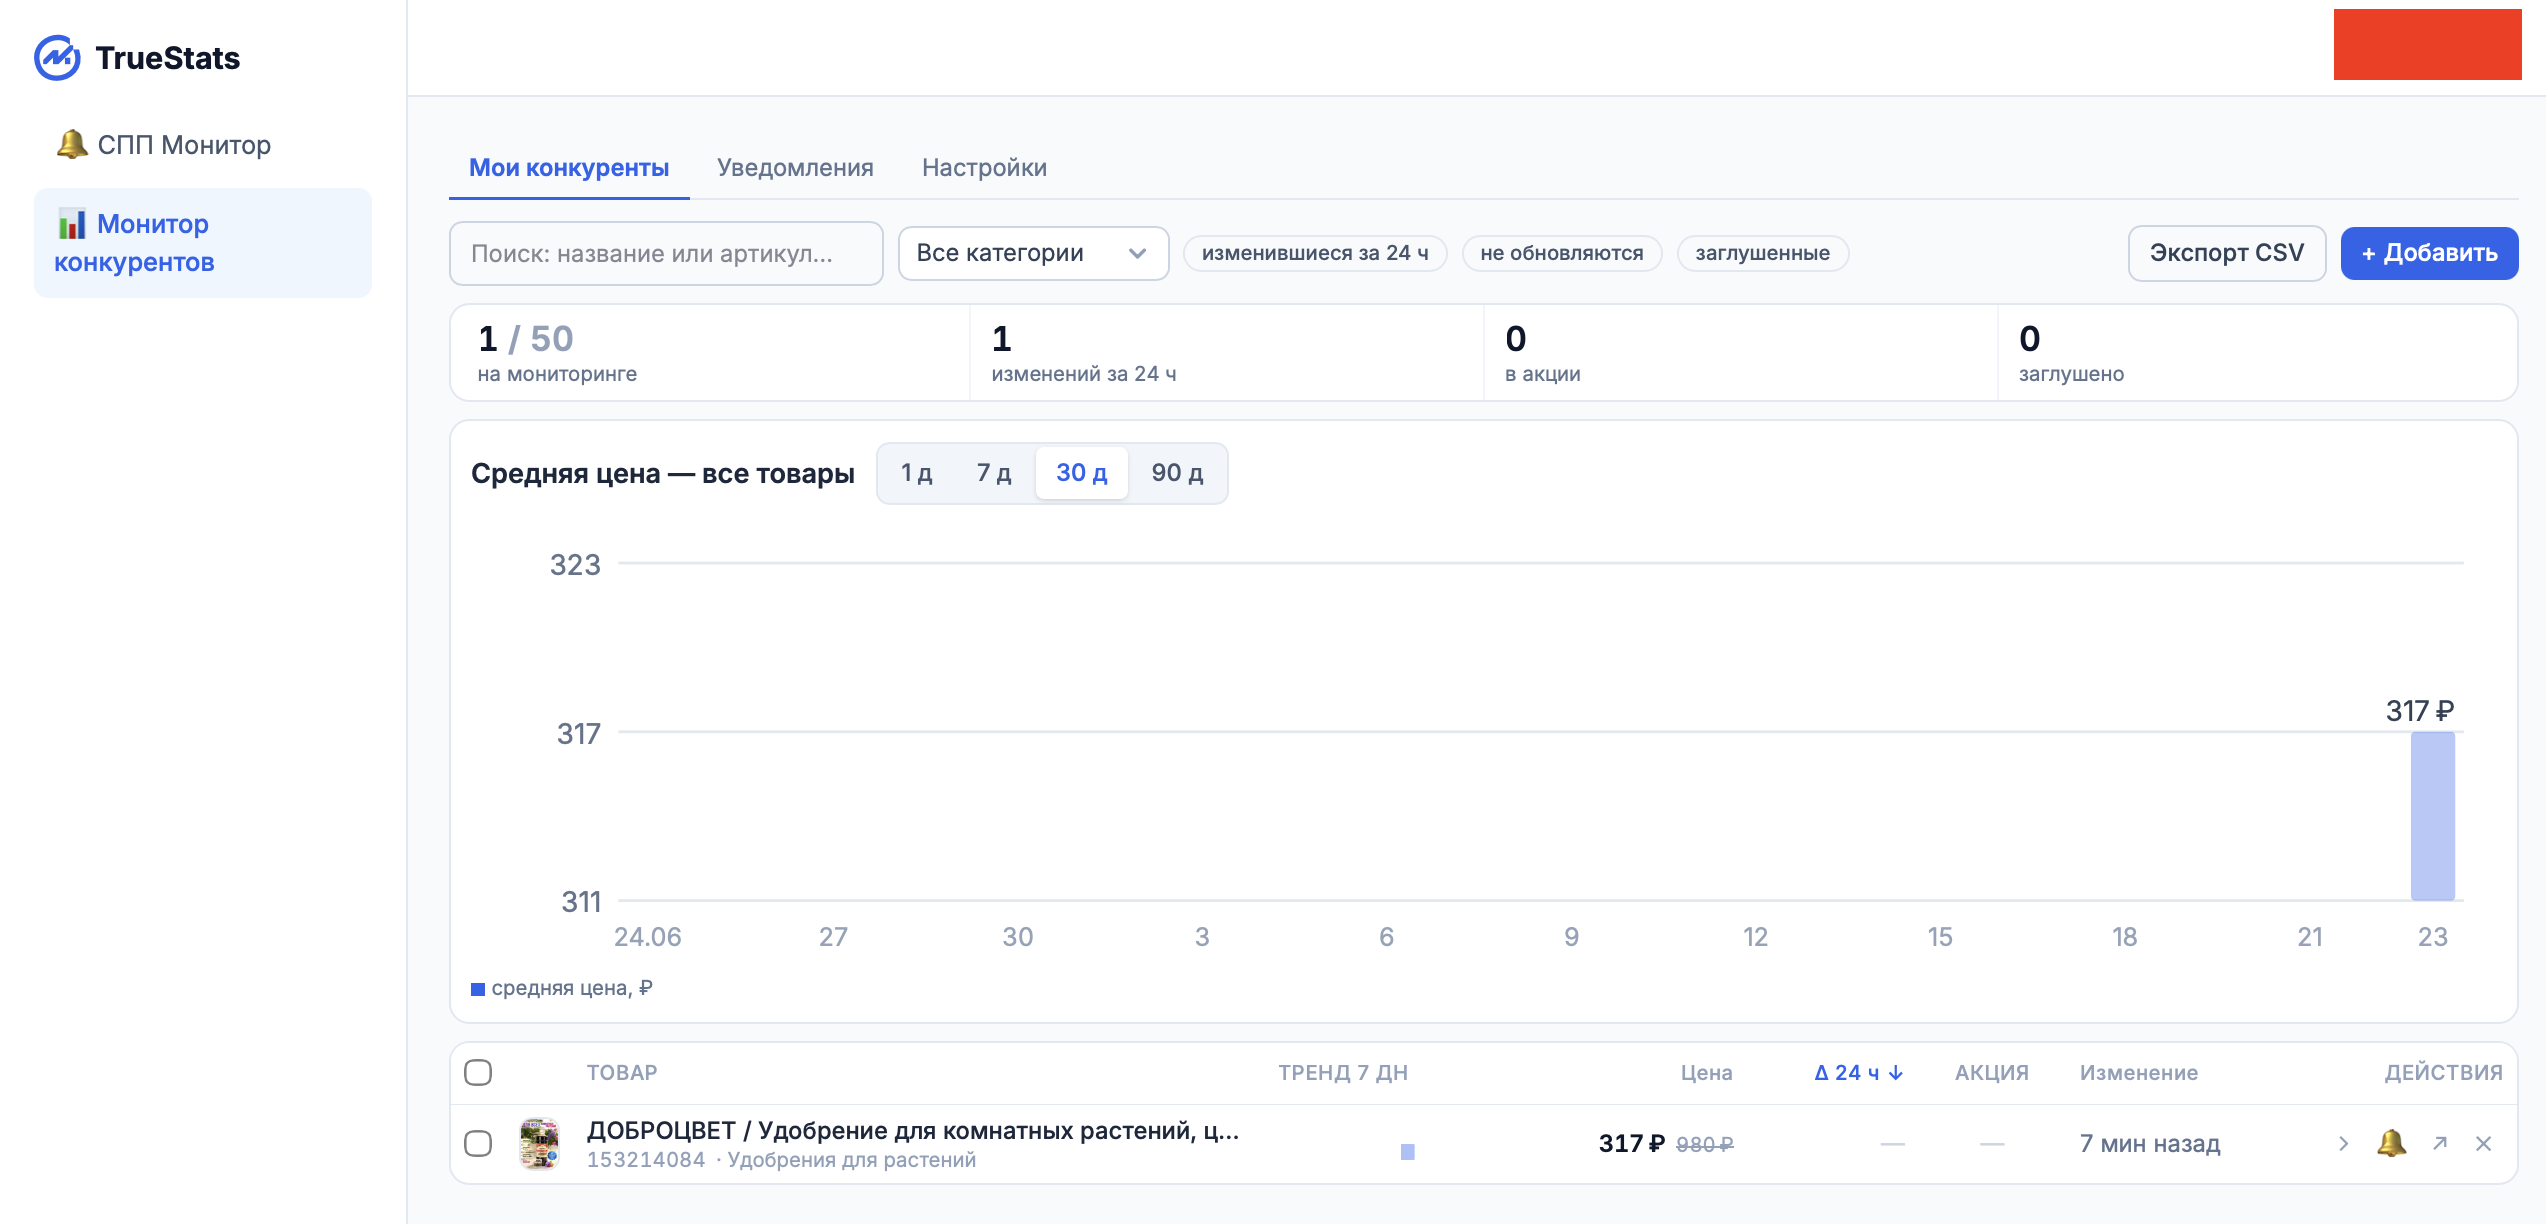This screenshot has height=1224, width=2546.
Task: Switch to the Уведомления tab
Action: pyautogui.click(x=795, y=167)
